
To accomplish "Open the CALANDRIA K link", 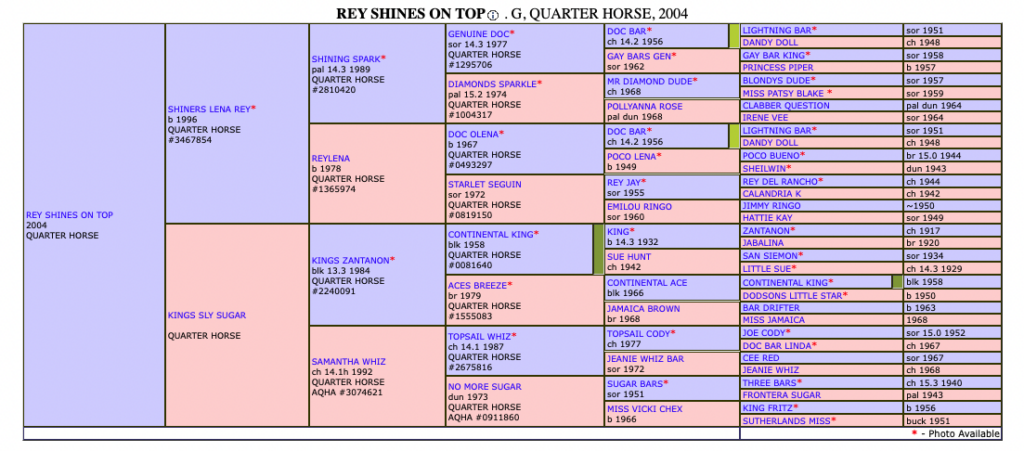I will point(772,193).
